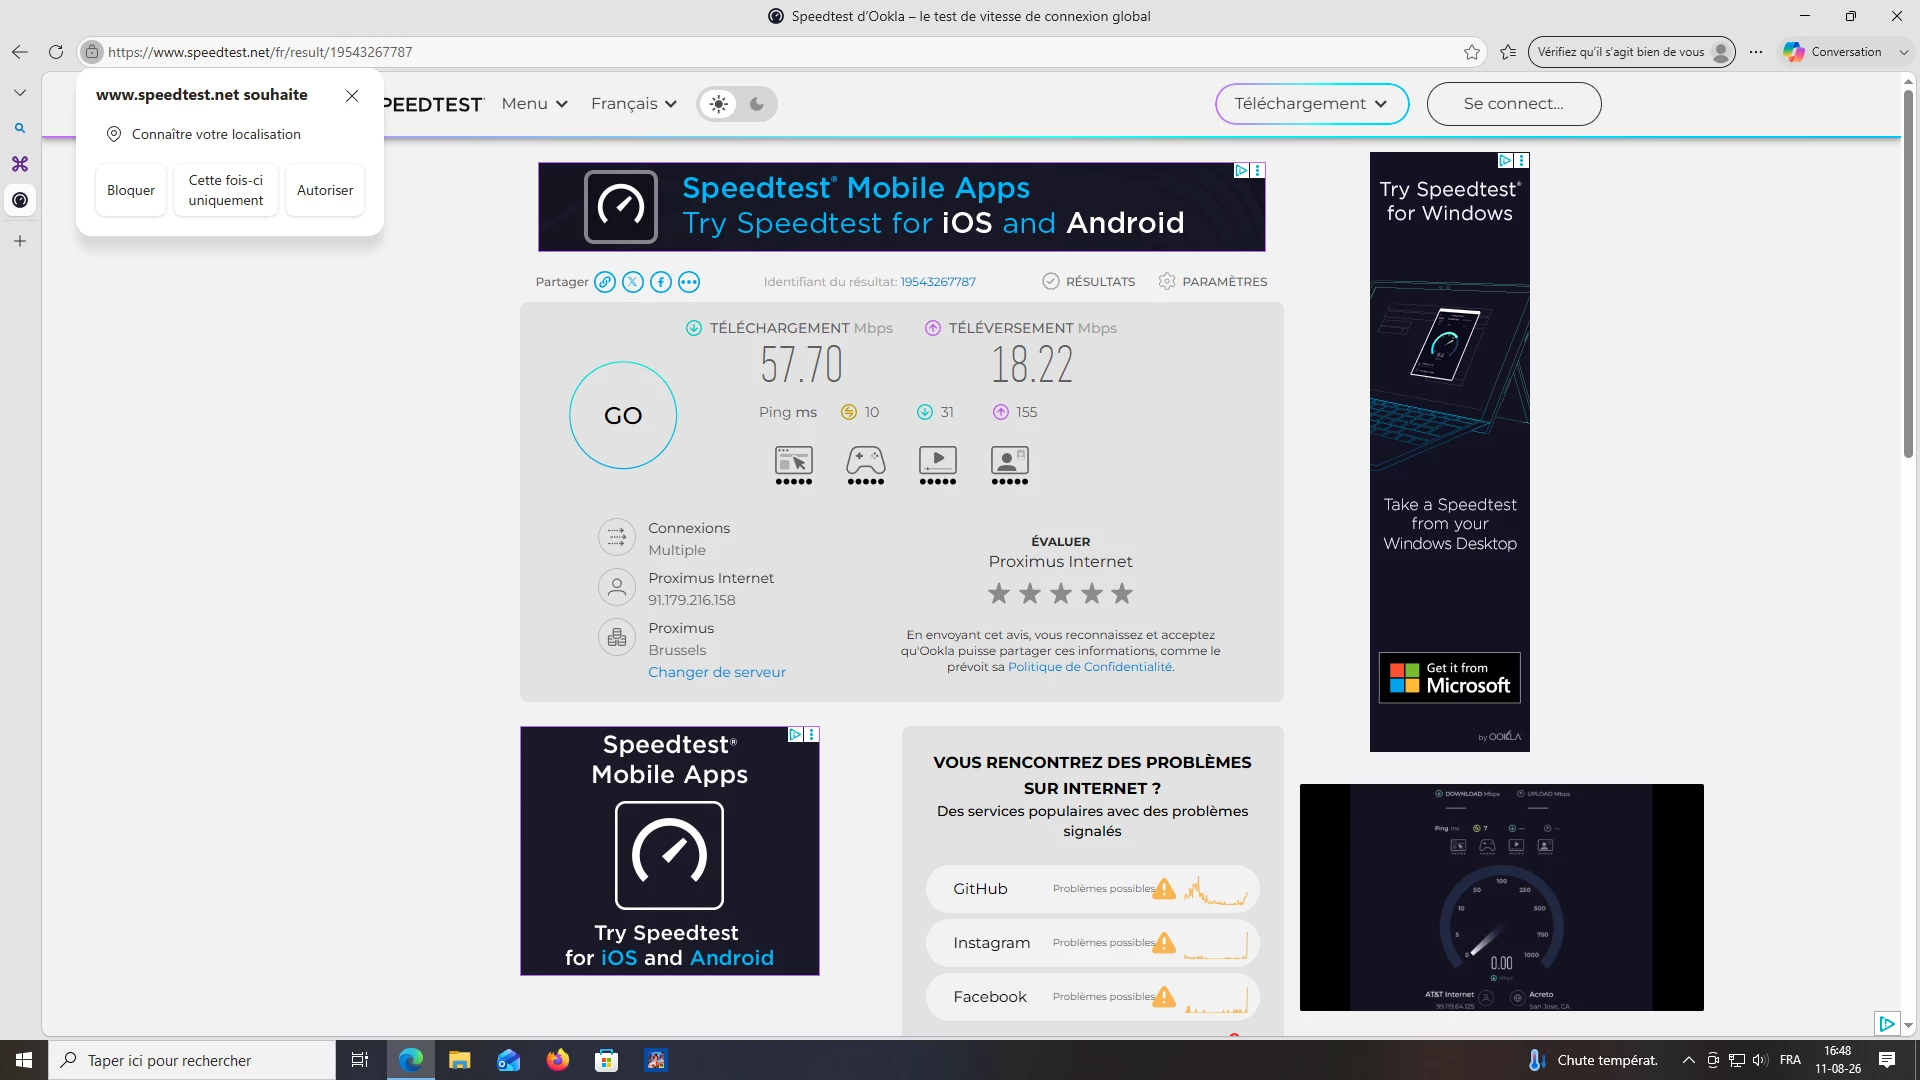Screen dimensions: 1920x1080
Task: Click the video chat quality icon
Action: click(x=1010, y=465)
